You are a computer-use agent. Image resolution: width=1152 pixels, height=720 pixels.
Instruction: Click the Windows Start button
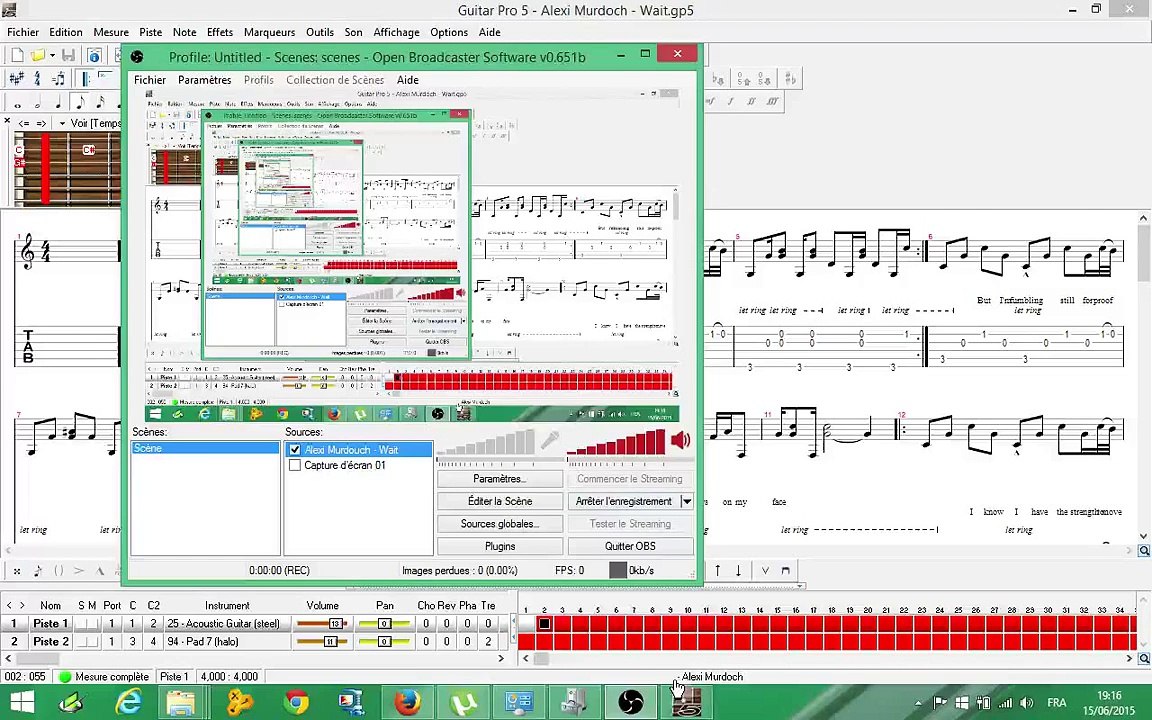[22, 703]
